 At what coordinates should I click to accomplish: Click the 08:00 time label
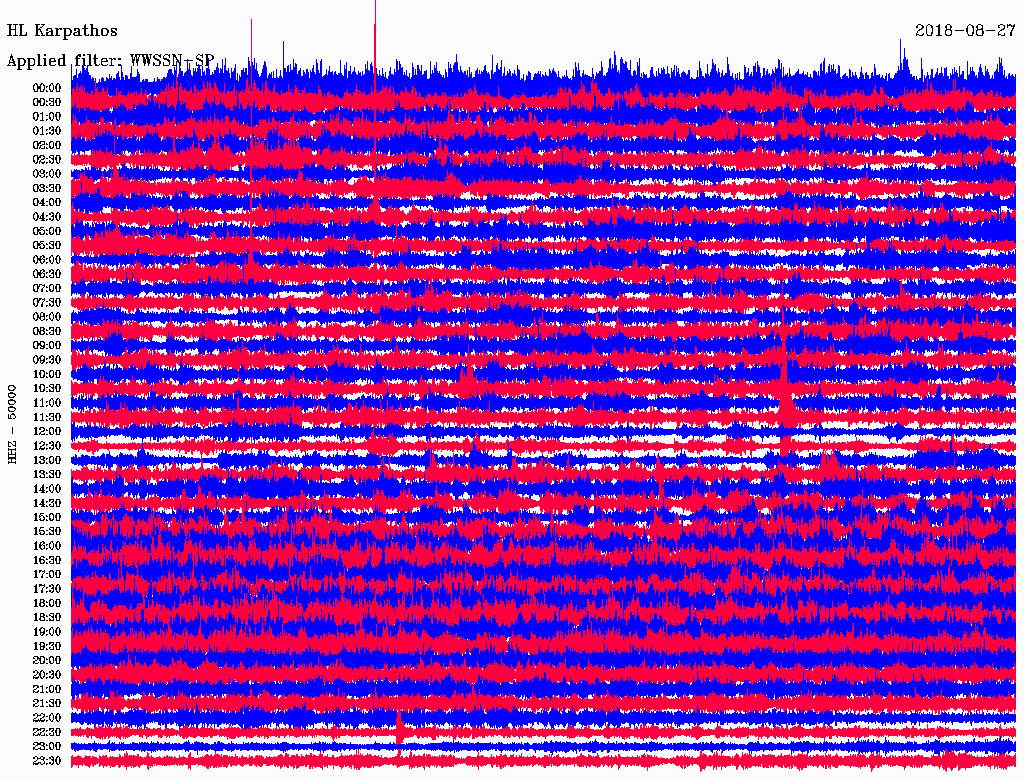pyautogui.click(x=47, y=317)
